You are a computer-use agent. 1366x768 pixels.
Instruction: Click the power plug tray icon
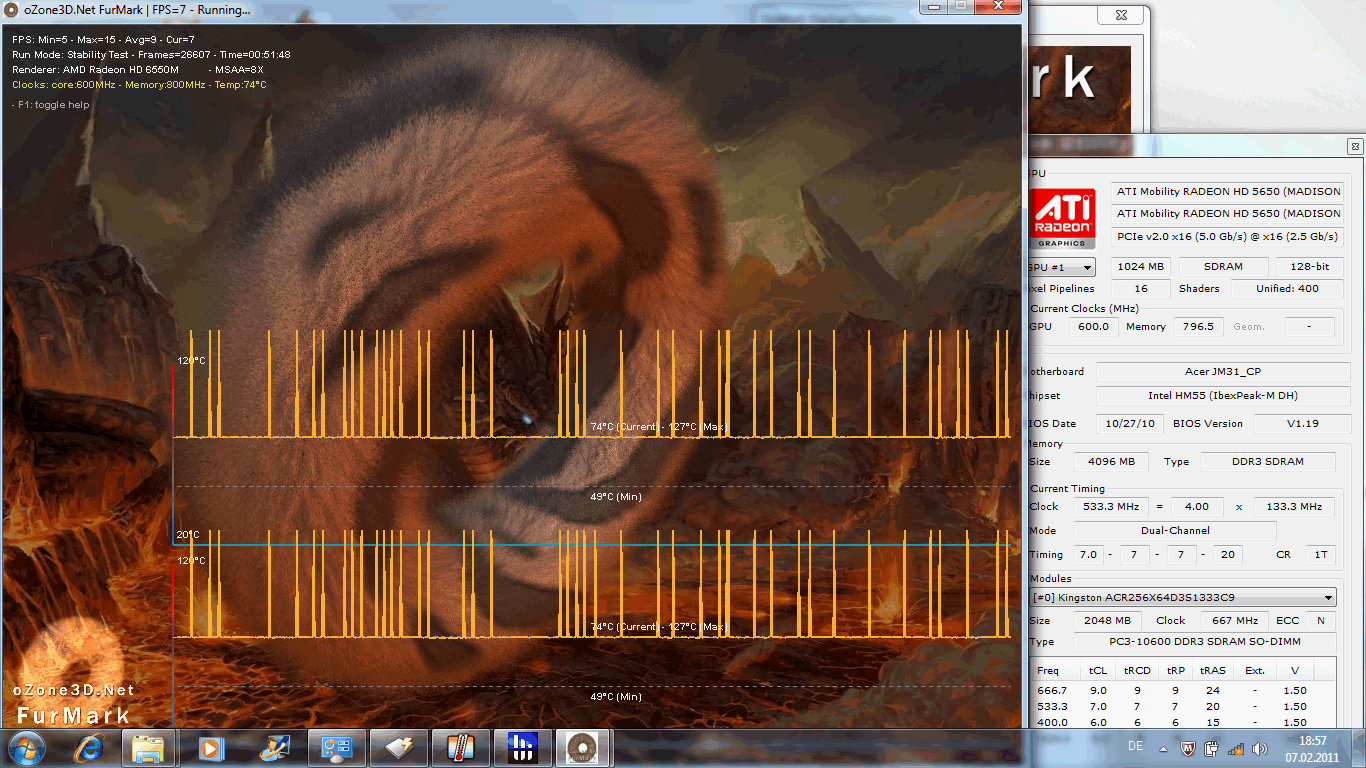[1211, 748]
